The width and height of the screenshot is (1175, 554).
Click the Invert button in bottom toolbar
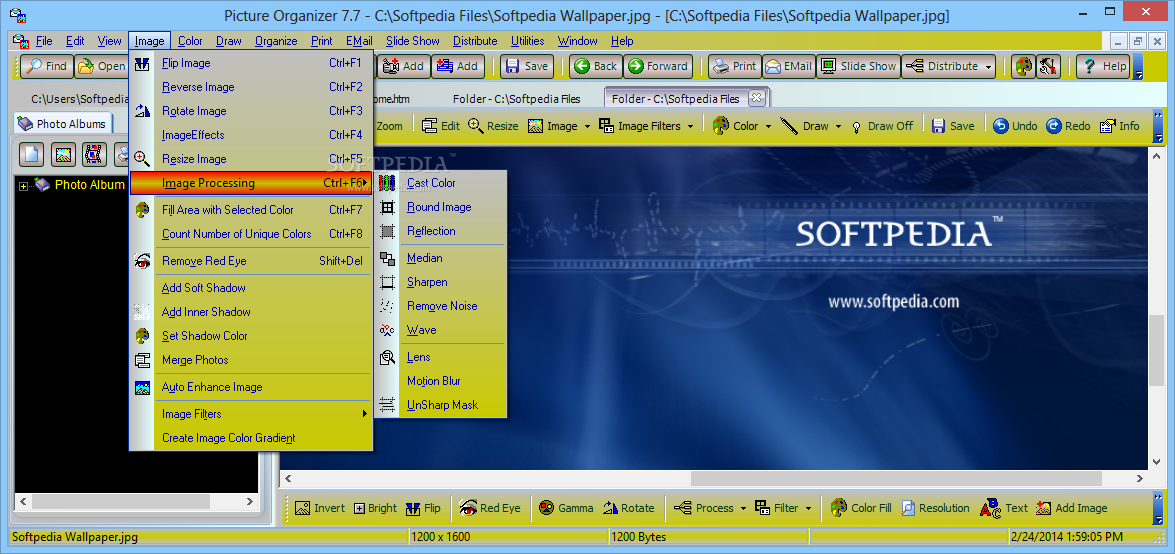(320, 508)
